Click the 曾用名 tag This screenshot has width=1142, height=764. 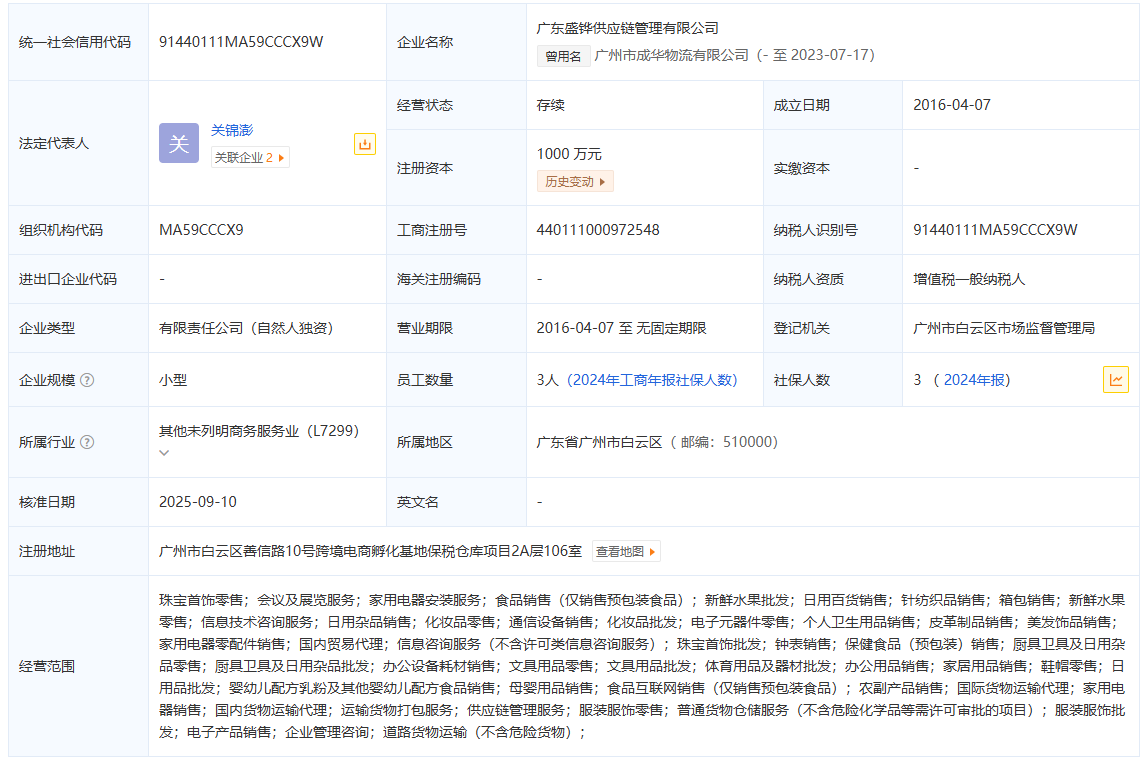tap(563, 56)
